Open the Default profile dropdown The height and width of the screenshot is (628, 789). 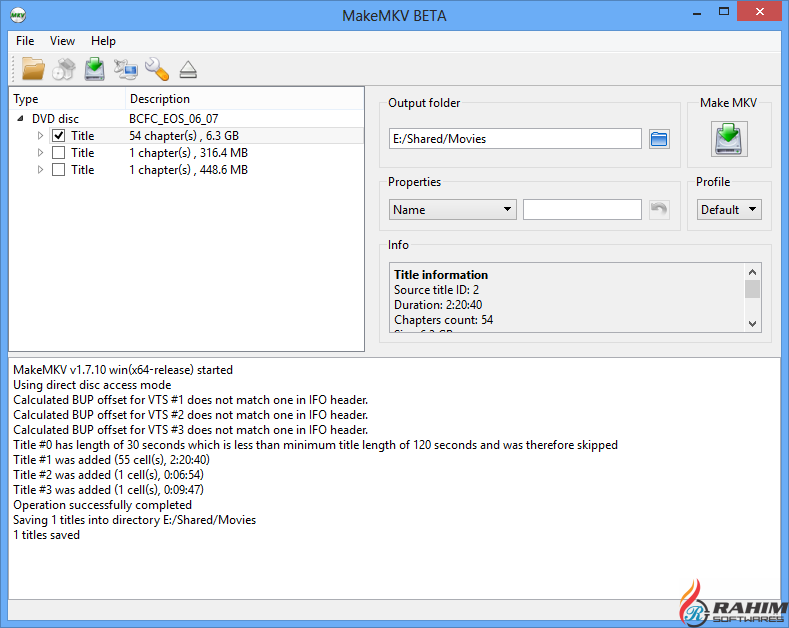[x=729, y=209]
